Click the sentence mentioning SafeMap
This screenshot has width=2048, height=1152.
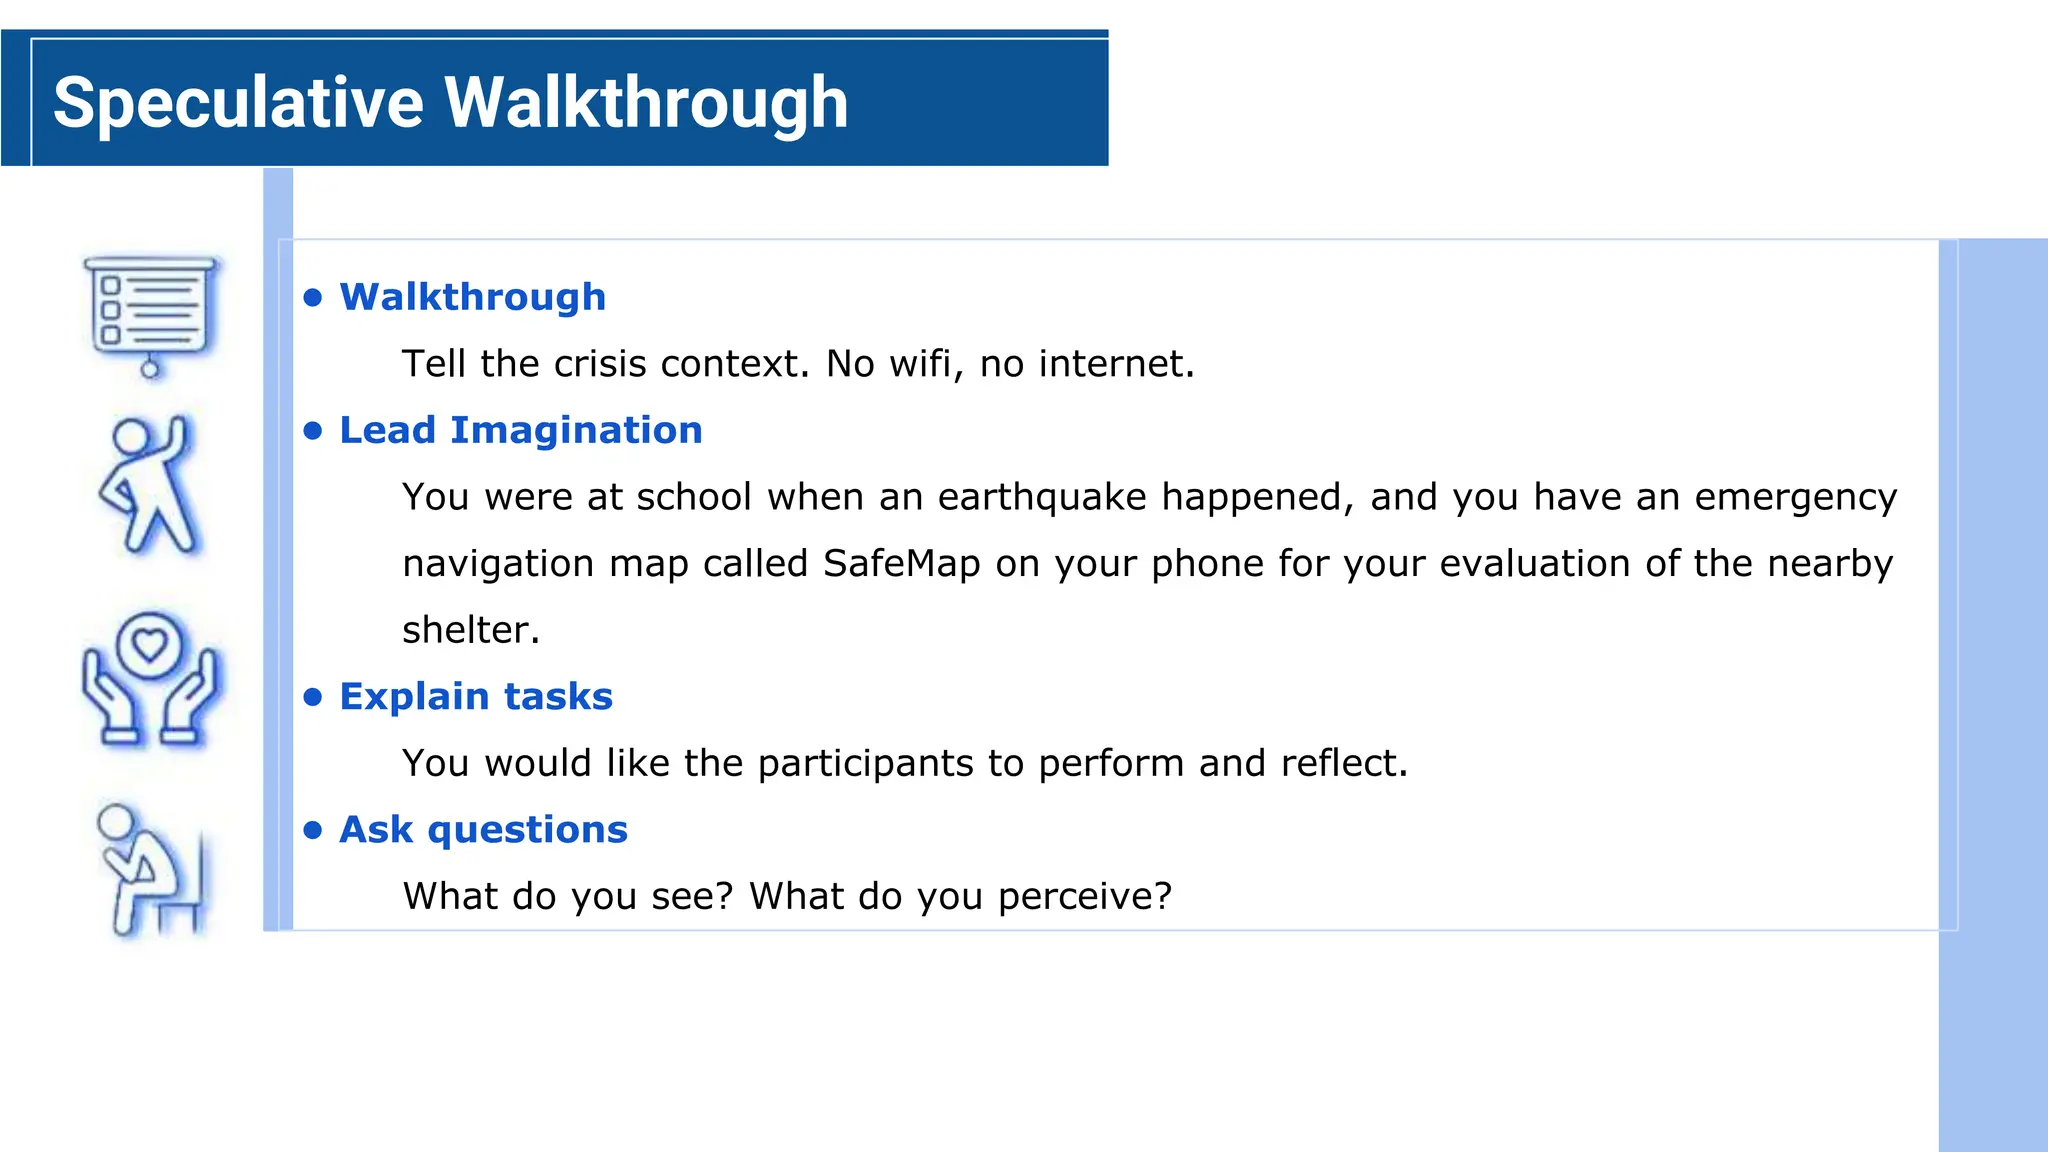point(1147,564)
